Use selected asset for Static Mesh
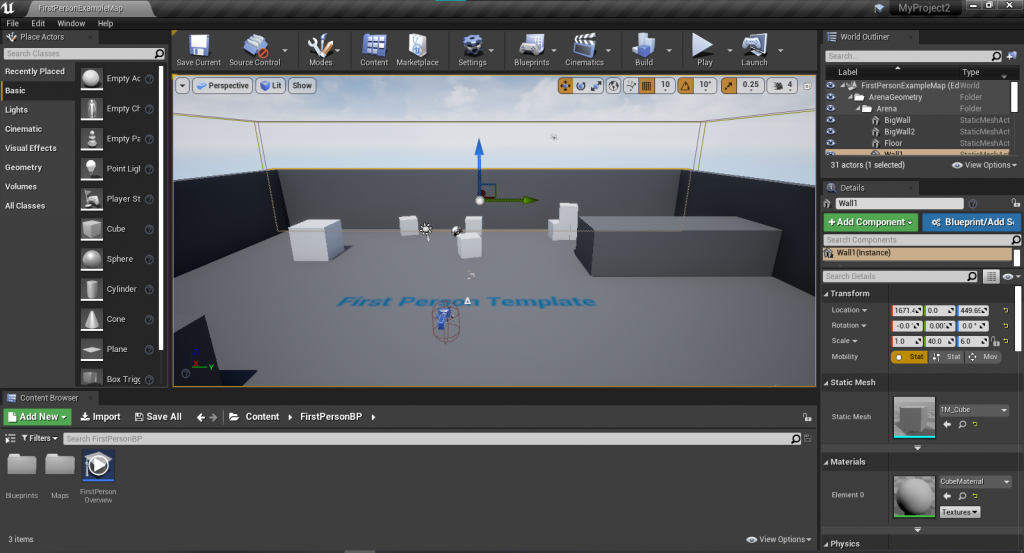 (x=948, y=424)
